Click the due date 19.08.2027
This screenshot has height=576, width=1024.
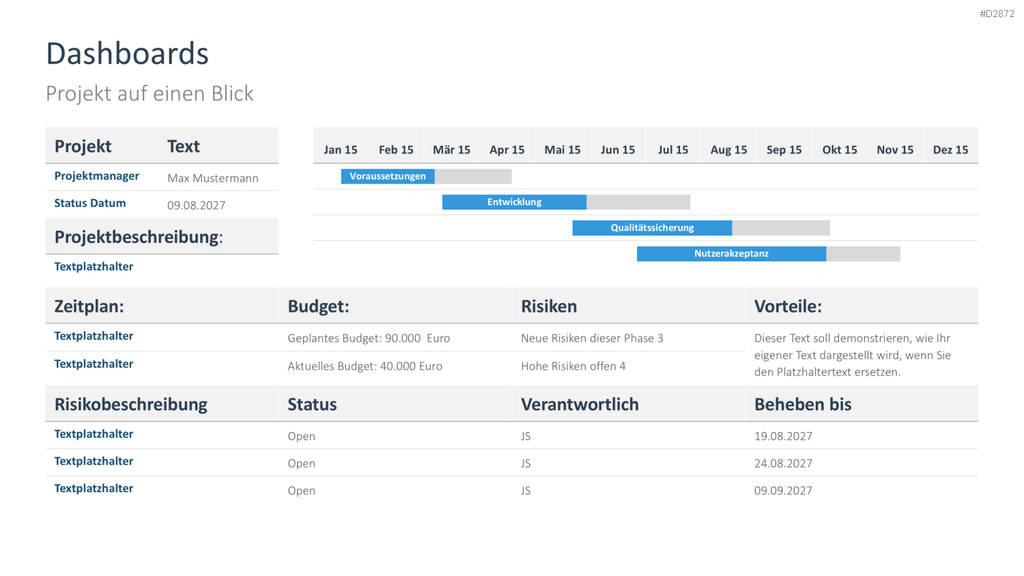point(783,436)
